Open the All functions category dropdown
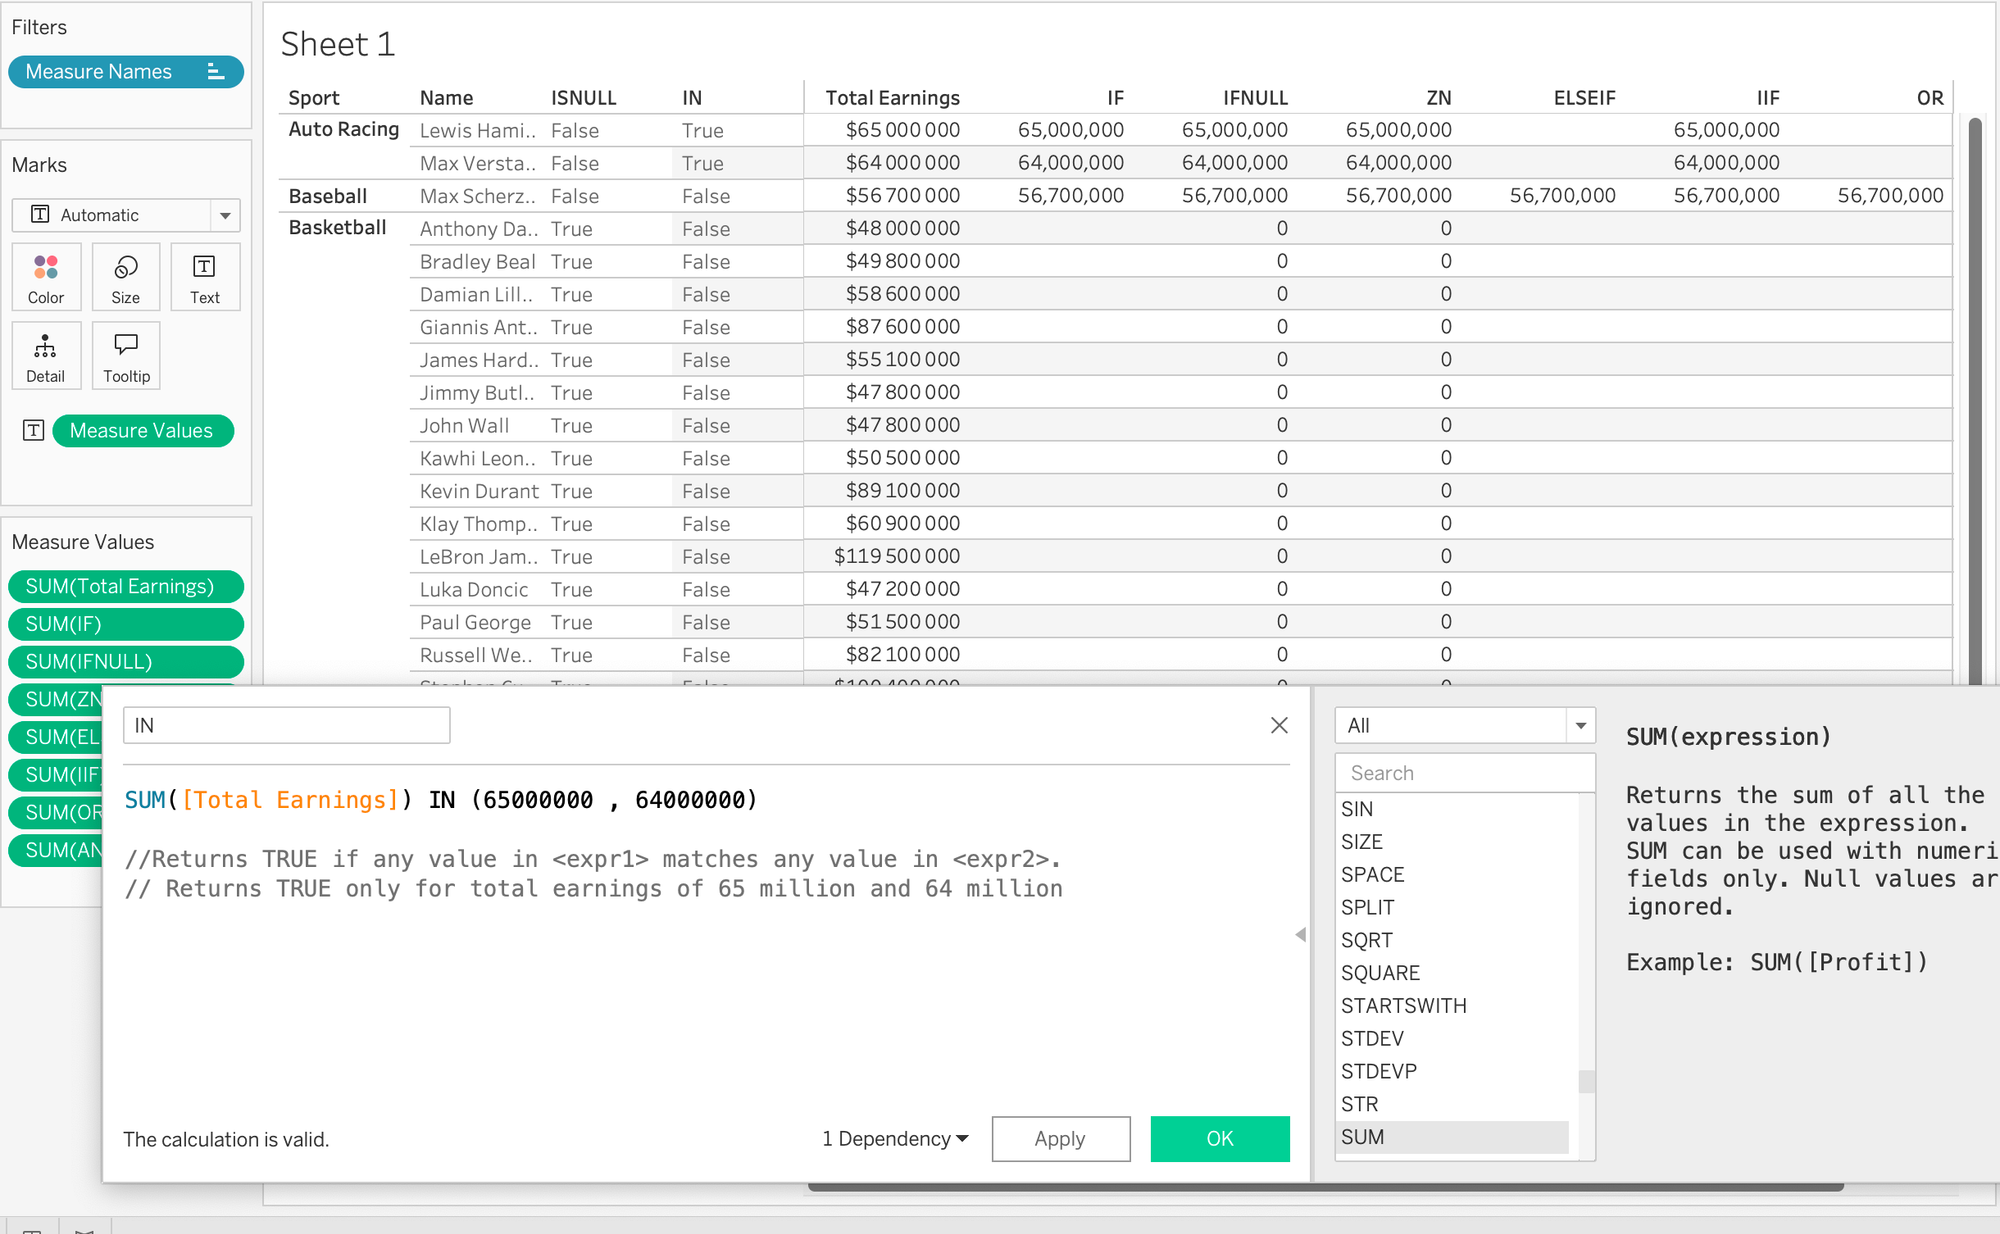 (1580, 725)
